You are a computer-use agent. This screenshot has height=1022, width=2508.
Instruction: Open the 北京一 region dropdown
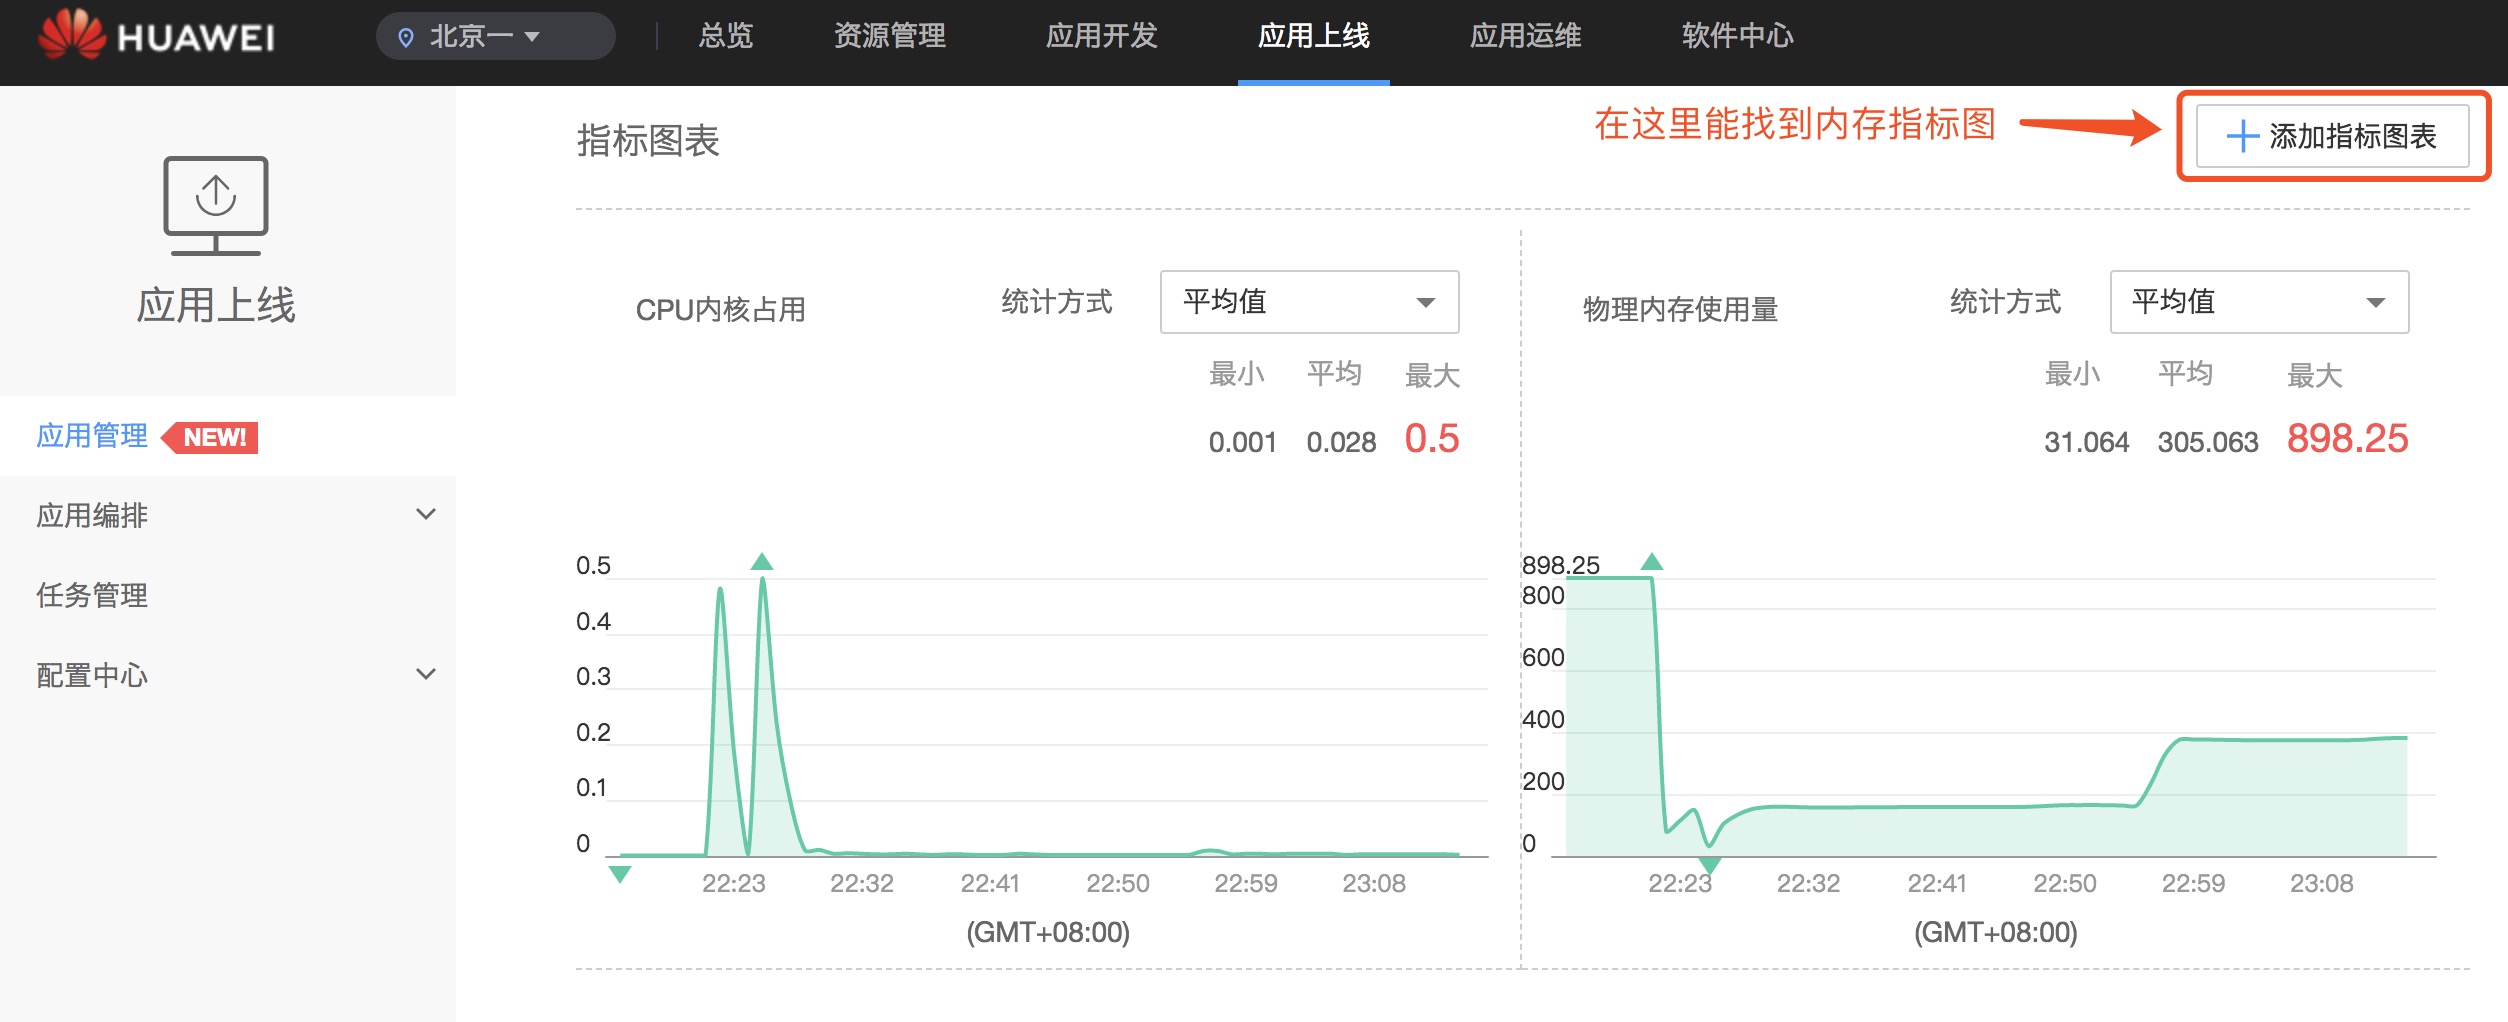(x=495, y=36)
